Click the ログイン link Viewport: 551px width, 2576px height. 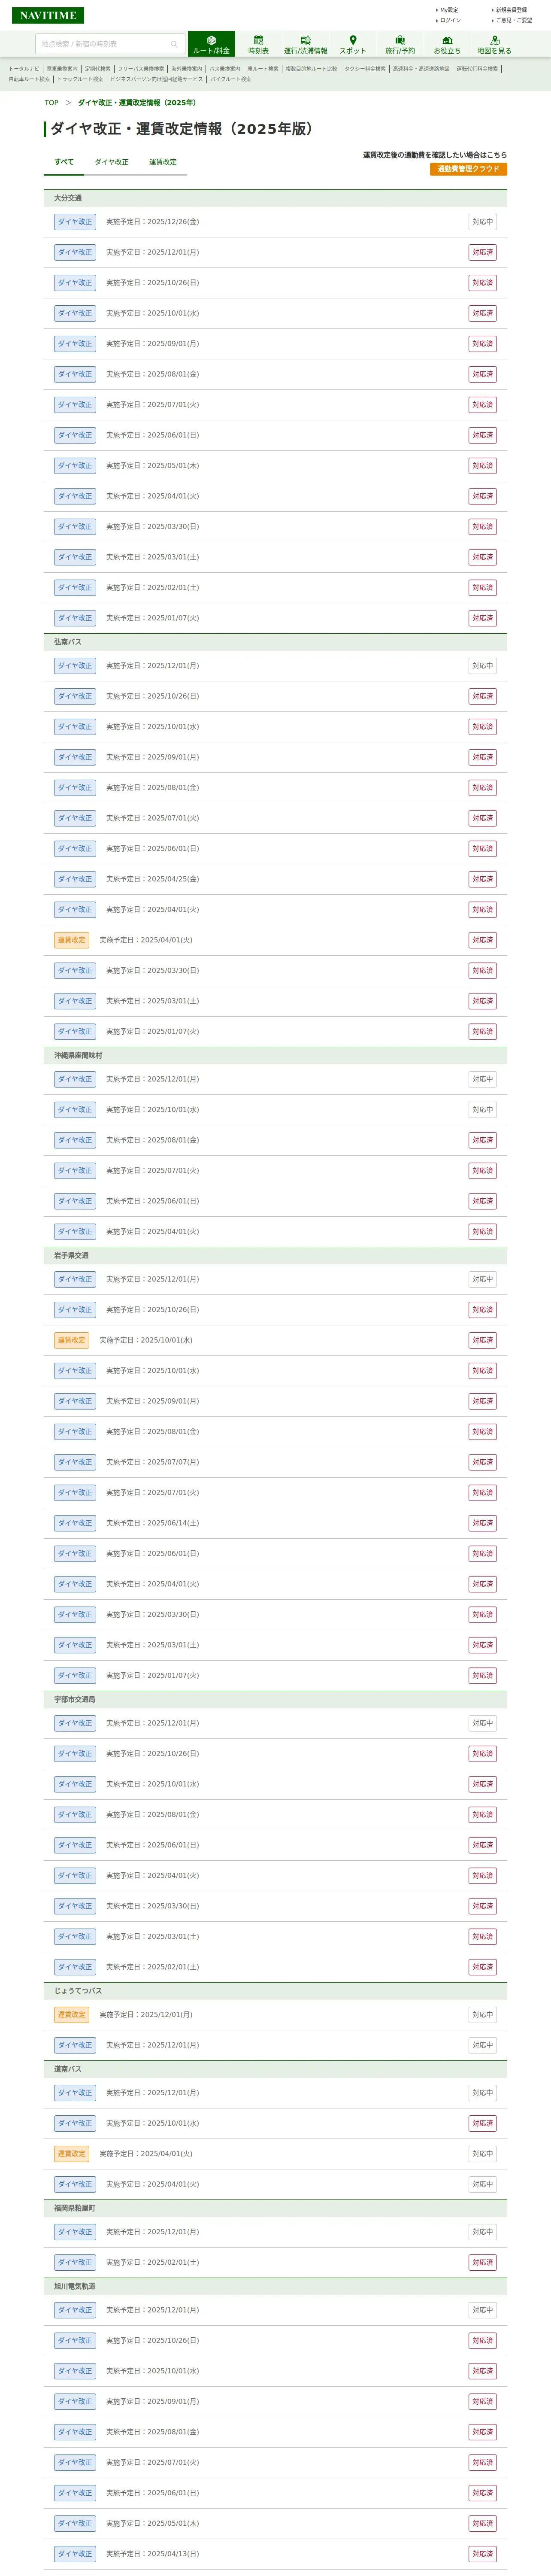coord(450,20)
